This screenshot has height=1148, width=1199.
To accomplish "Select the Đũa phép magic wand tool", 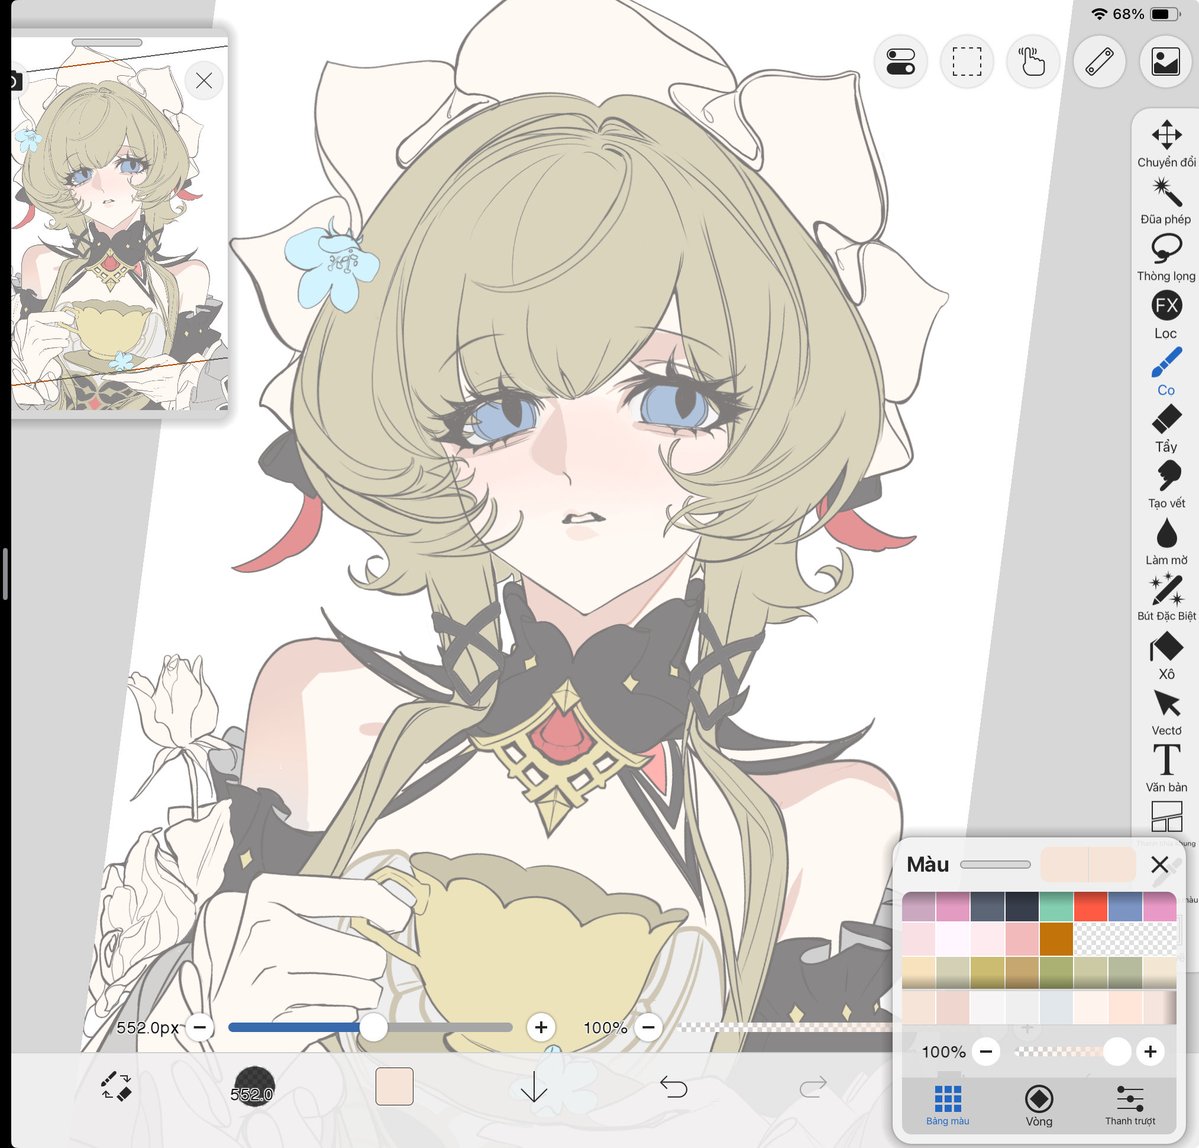I will click(x=1166, y=200).
